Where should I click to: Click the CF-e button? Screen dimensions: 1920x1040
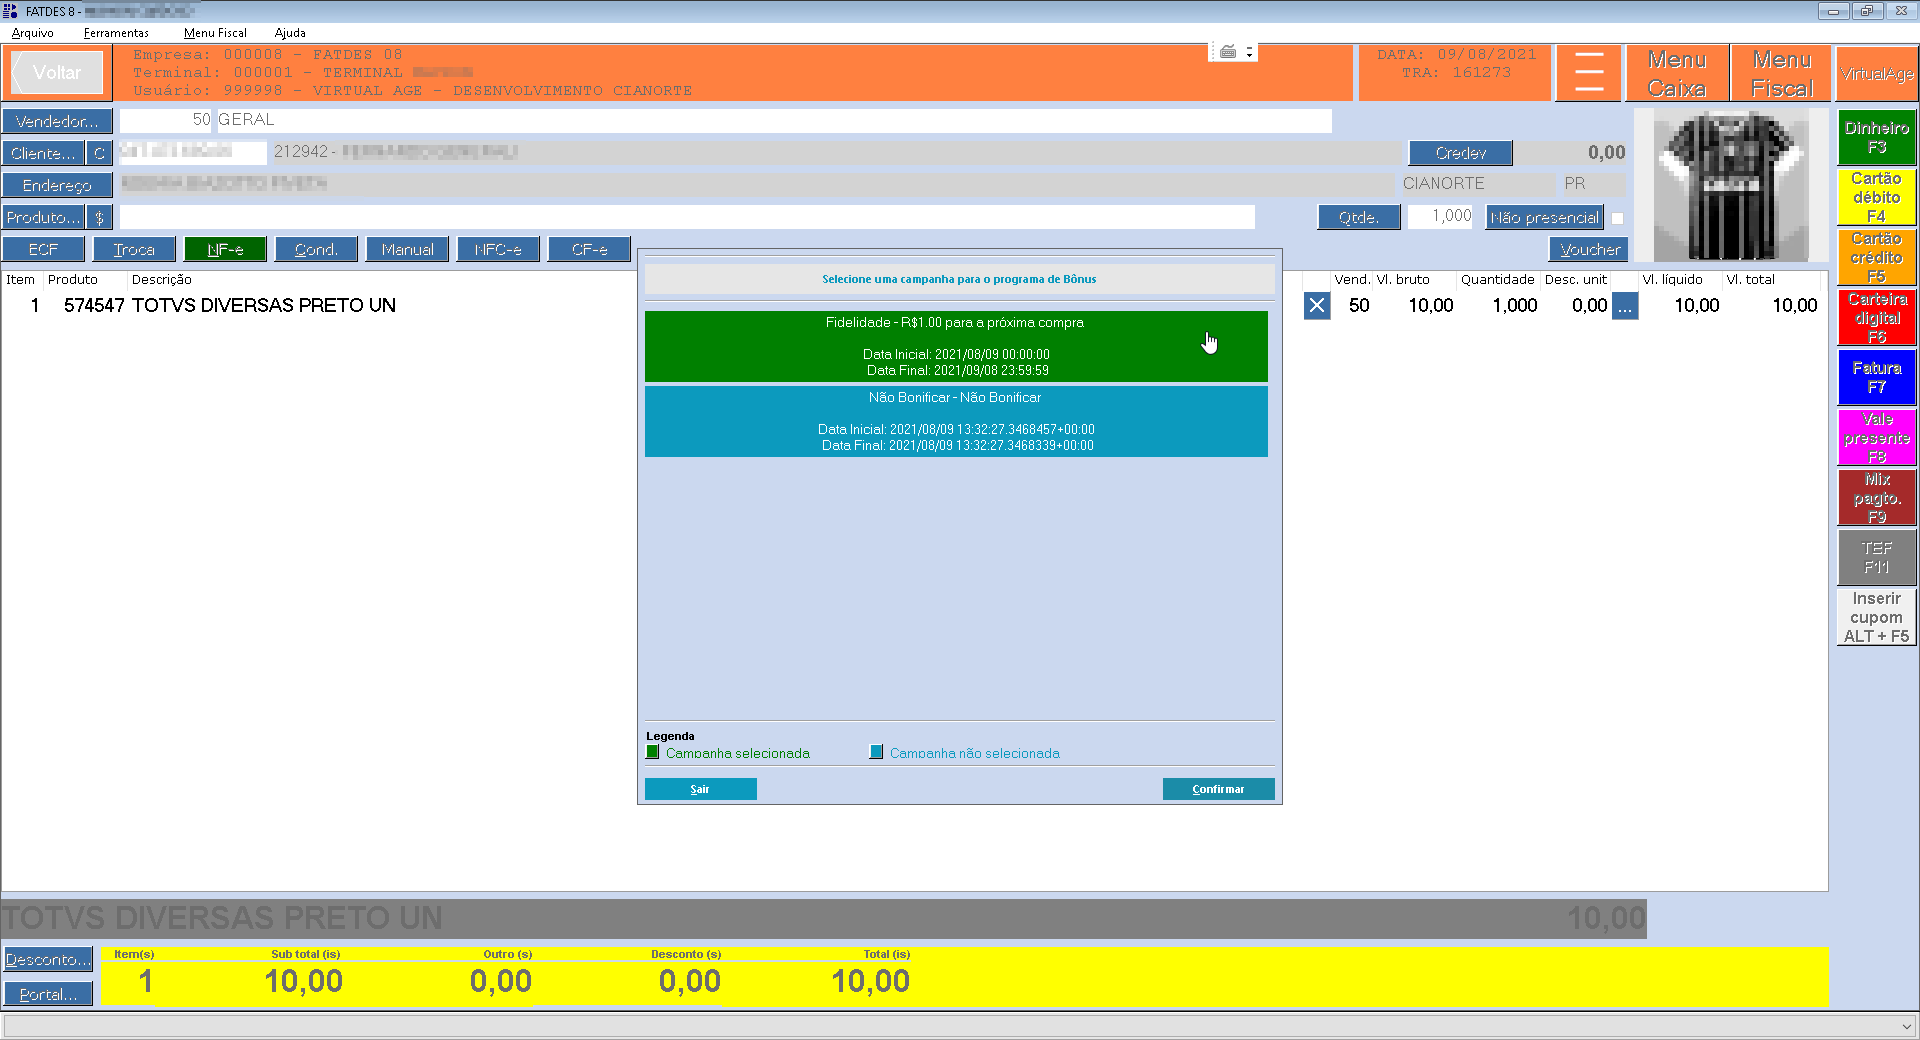589,249
